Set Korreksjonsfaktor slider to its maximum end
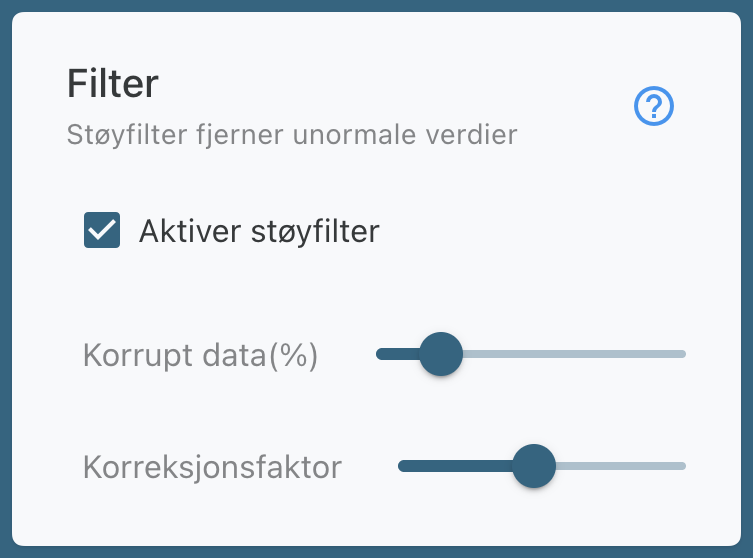Screen dimensions: 753x558 coord(684,466)
